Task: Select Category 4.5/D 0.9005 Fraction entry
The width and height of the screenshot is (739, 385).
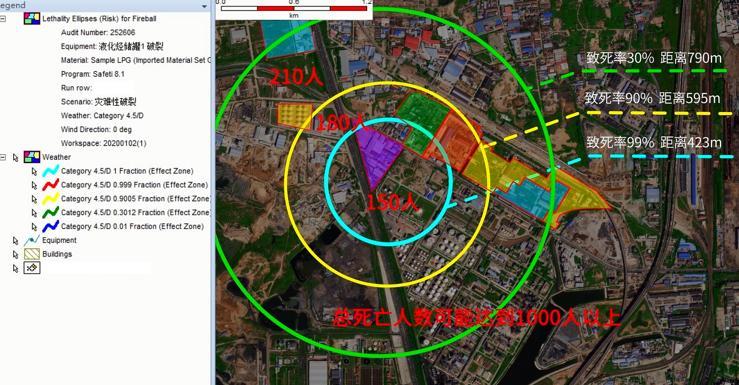Action: click(x=136, y=198)
